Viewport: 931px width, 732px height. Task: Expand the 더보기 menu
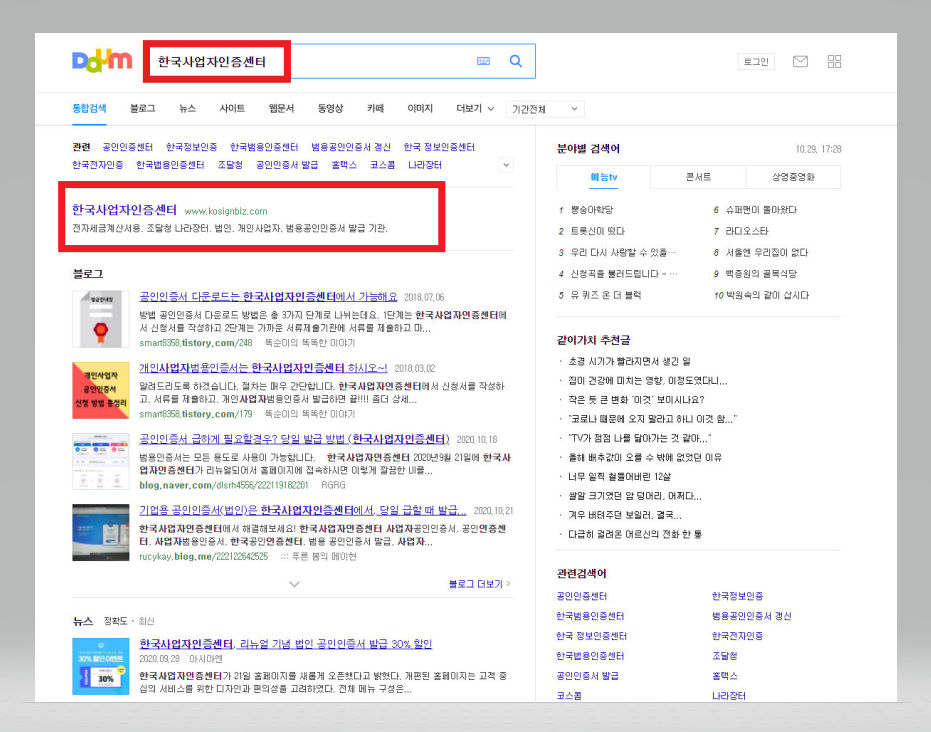[474, 109]
